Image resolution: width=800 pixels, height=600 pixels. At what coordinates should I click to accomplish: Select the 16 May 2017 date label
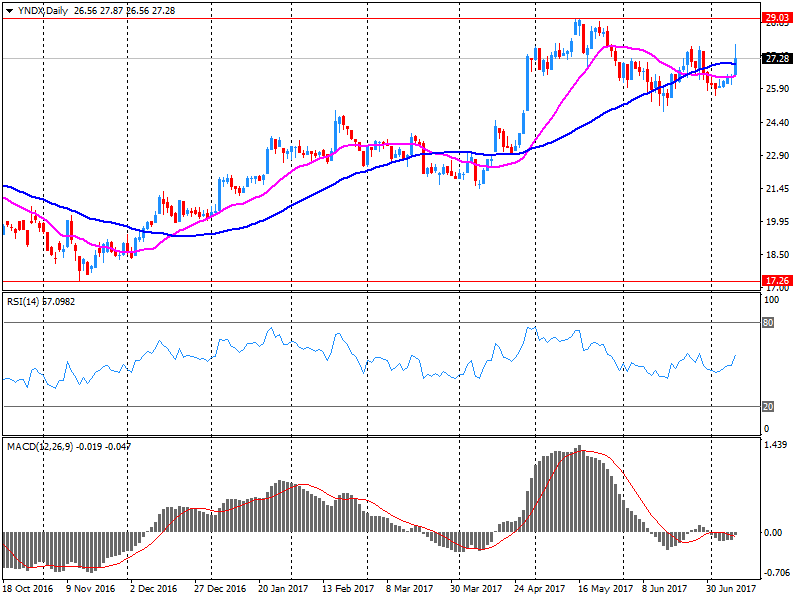click(x=606, y=589)
